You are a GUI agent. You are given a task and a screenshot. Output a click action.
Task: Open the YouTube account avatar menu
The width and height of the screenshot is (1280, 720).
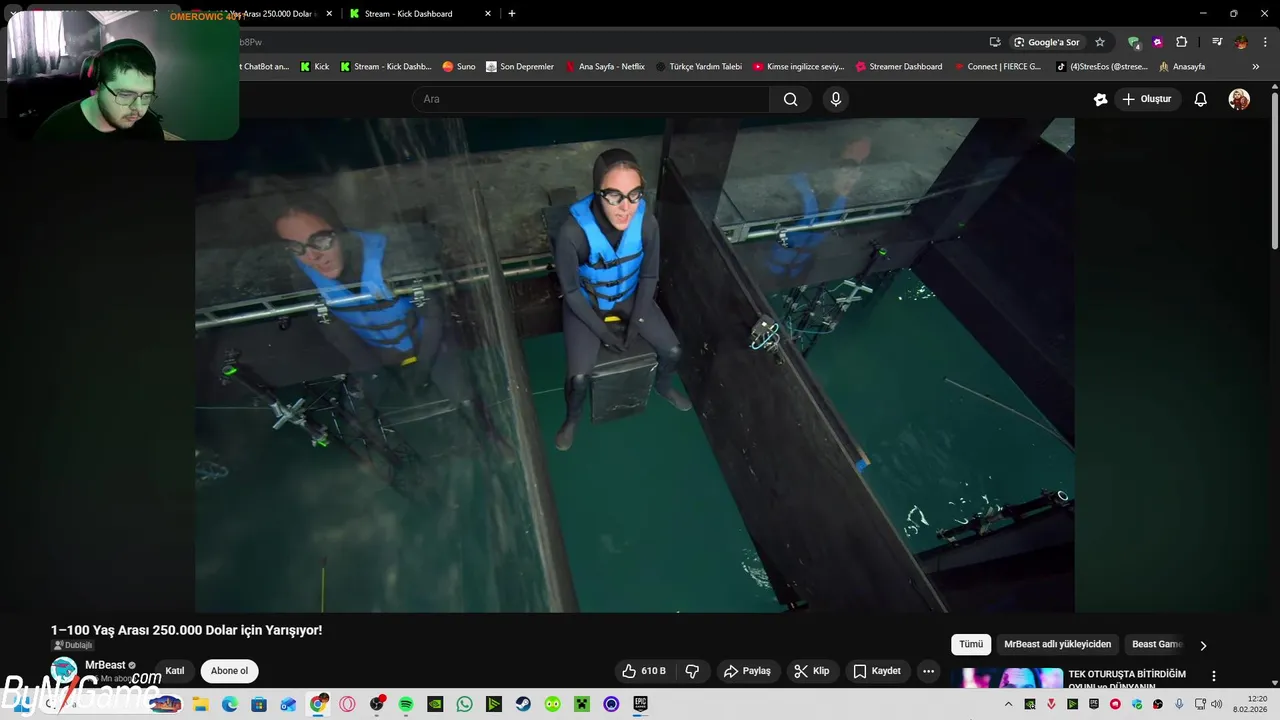pos(1239,99)
